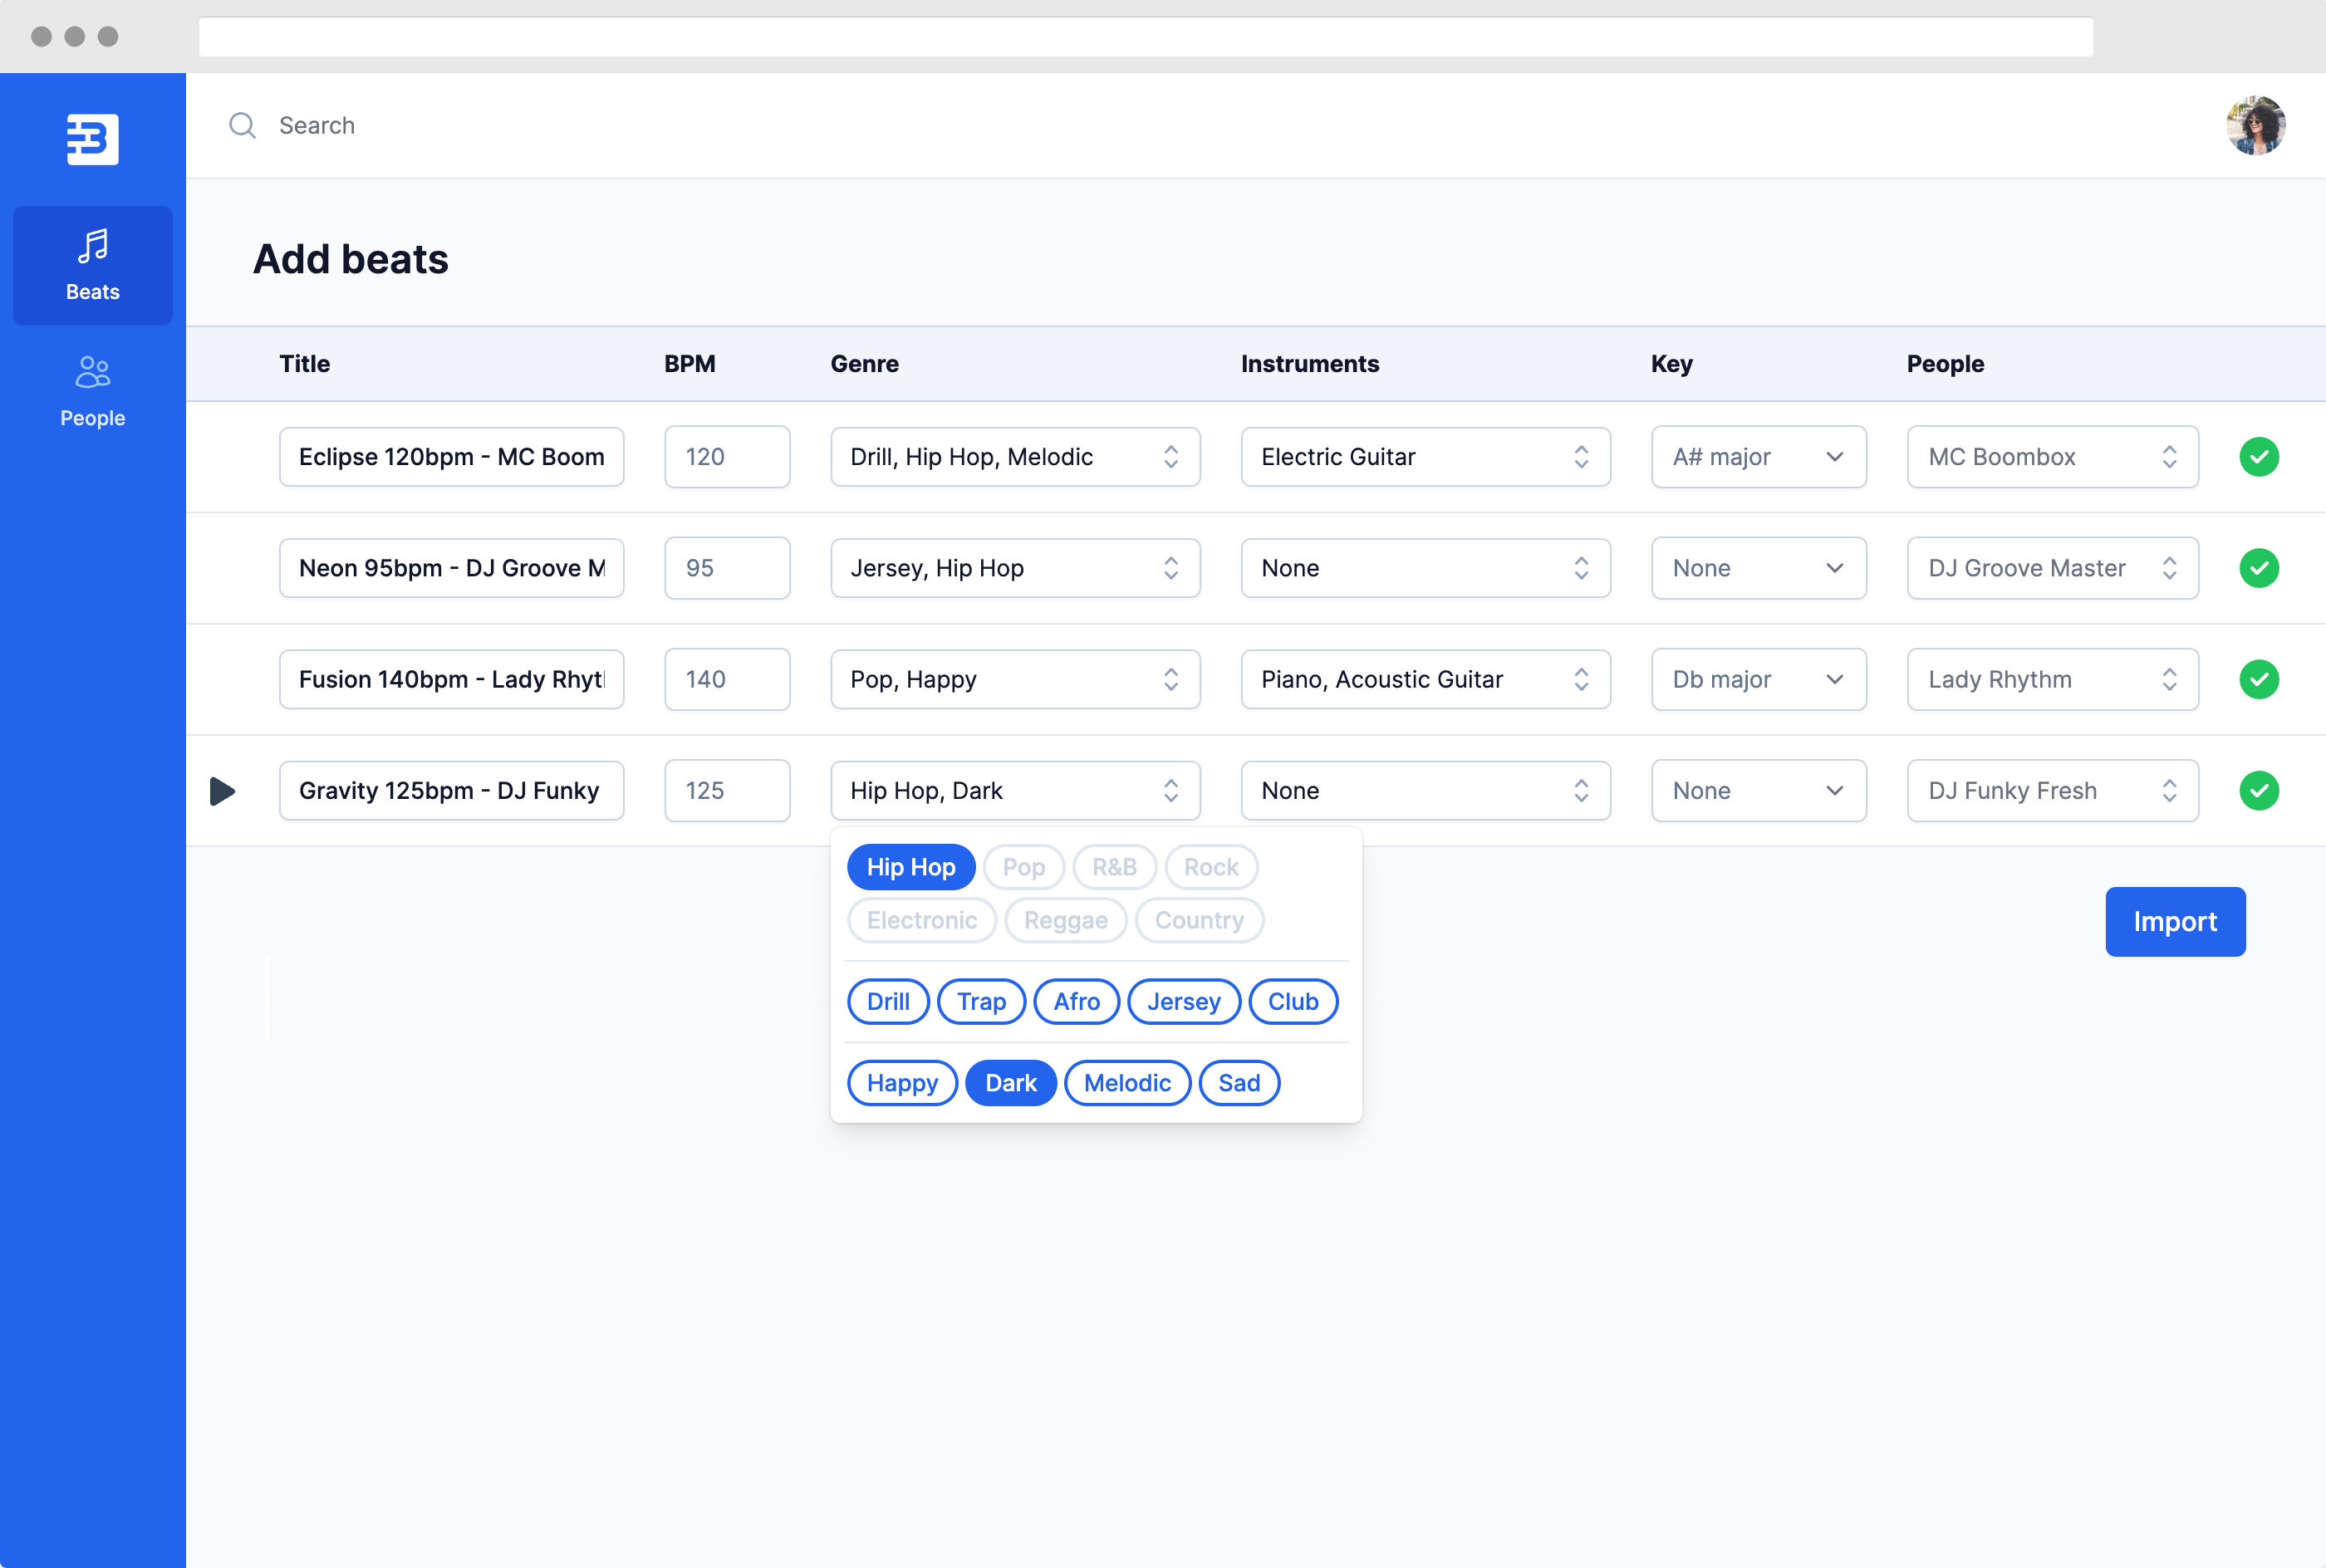The width and height of the screenshot is (2326, 1568).
Task: Click the green checkmark on the Gravity row
Action: point(2258,791)
